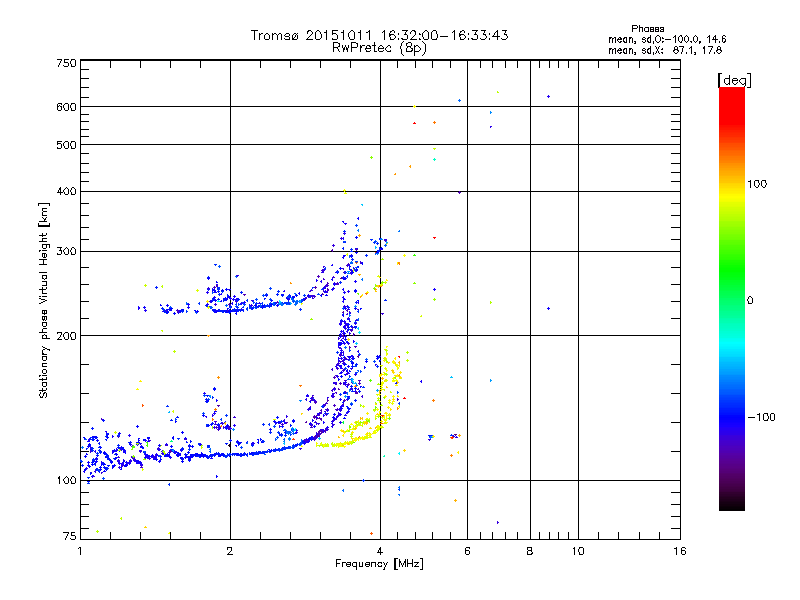Click the '300' y-axis tick label
Screen dimensions: 800x600
click(66, 252)
